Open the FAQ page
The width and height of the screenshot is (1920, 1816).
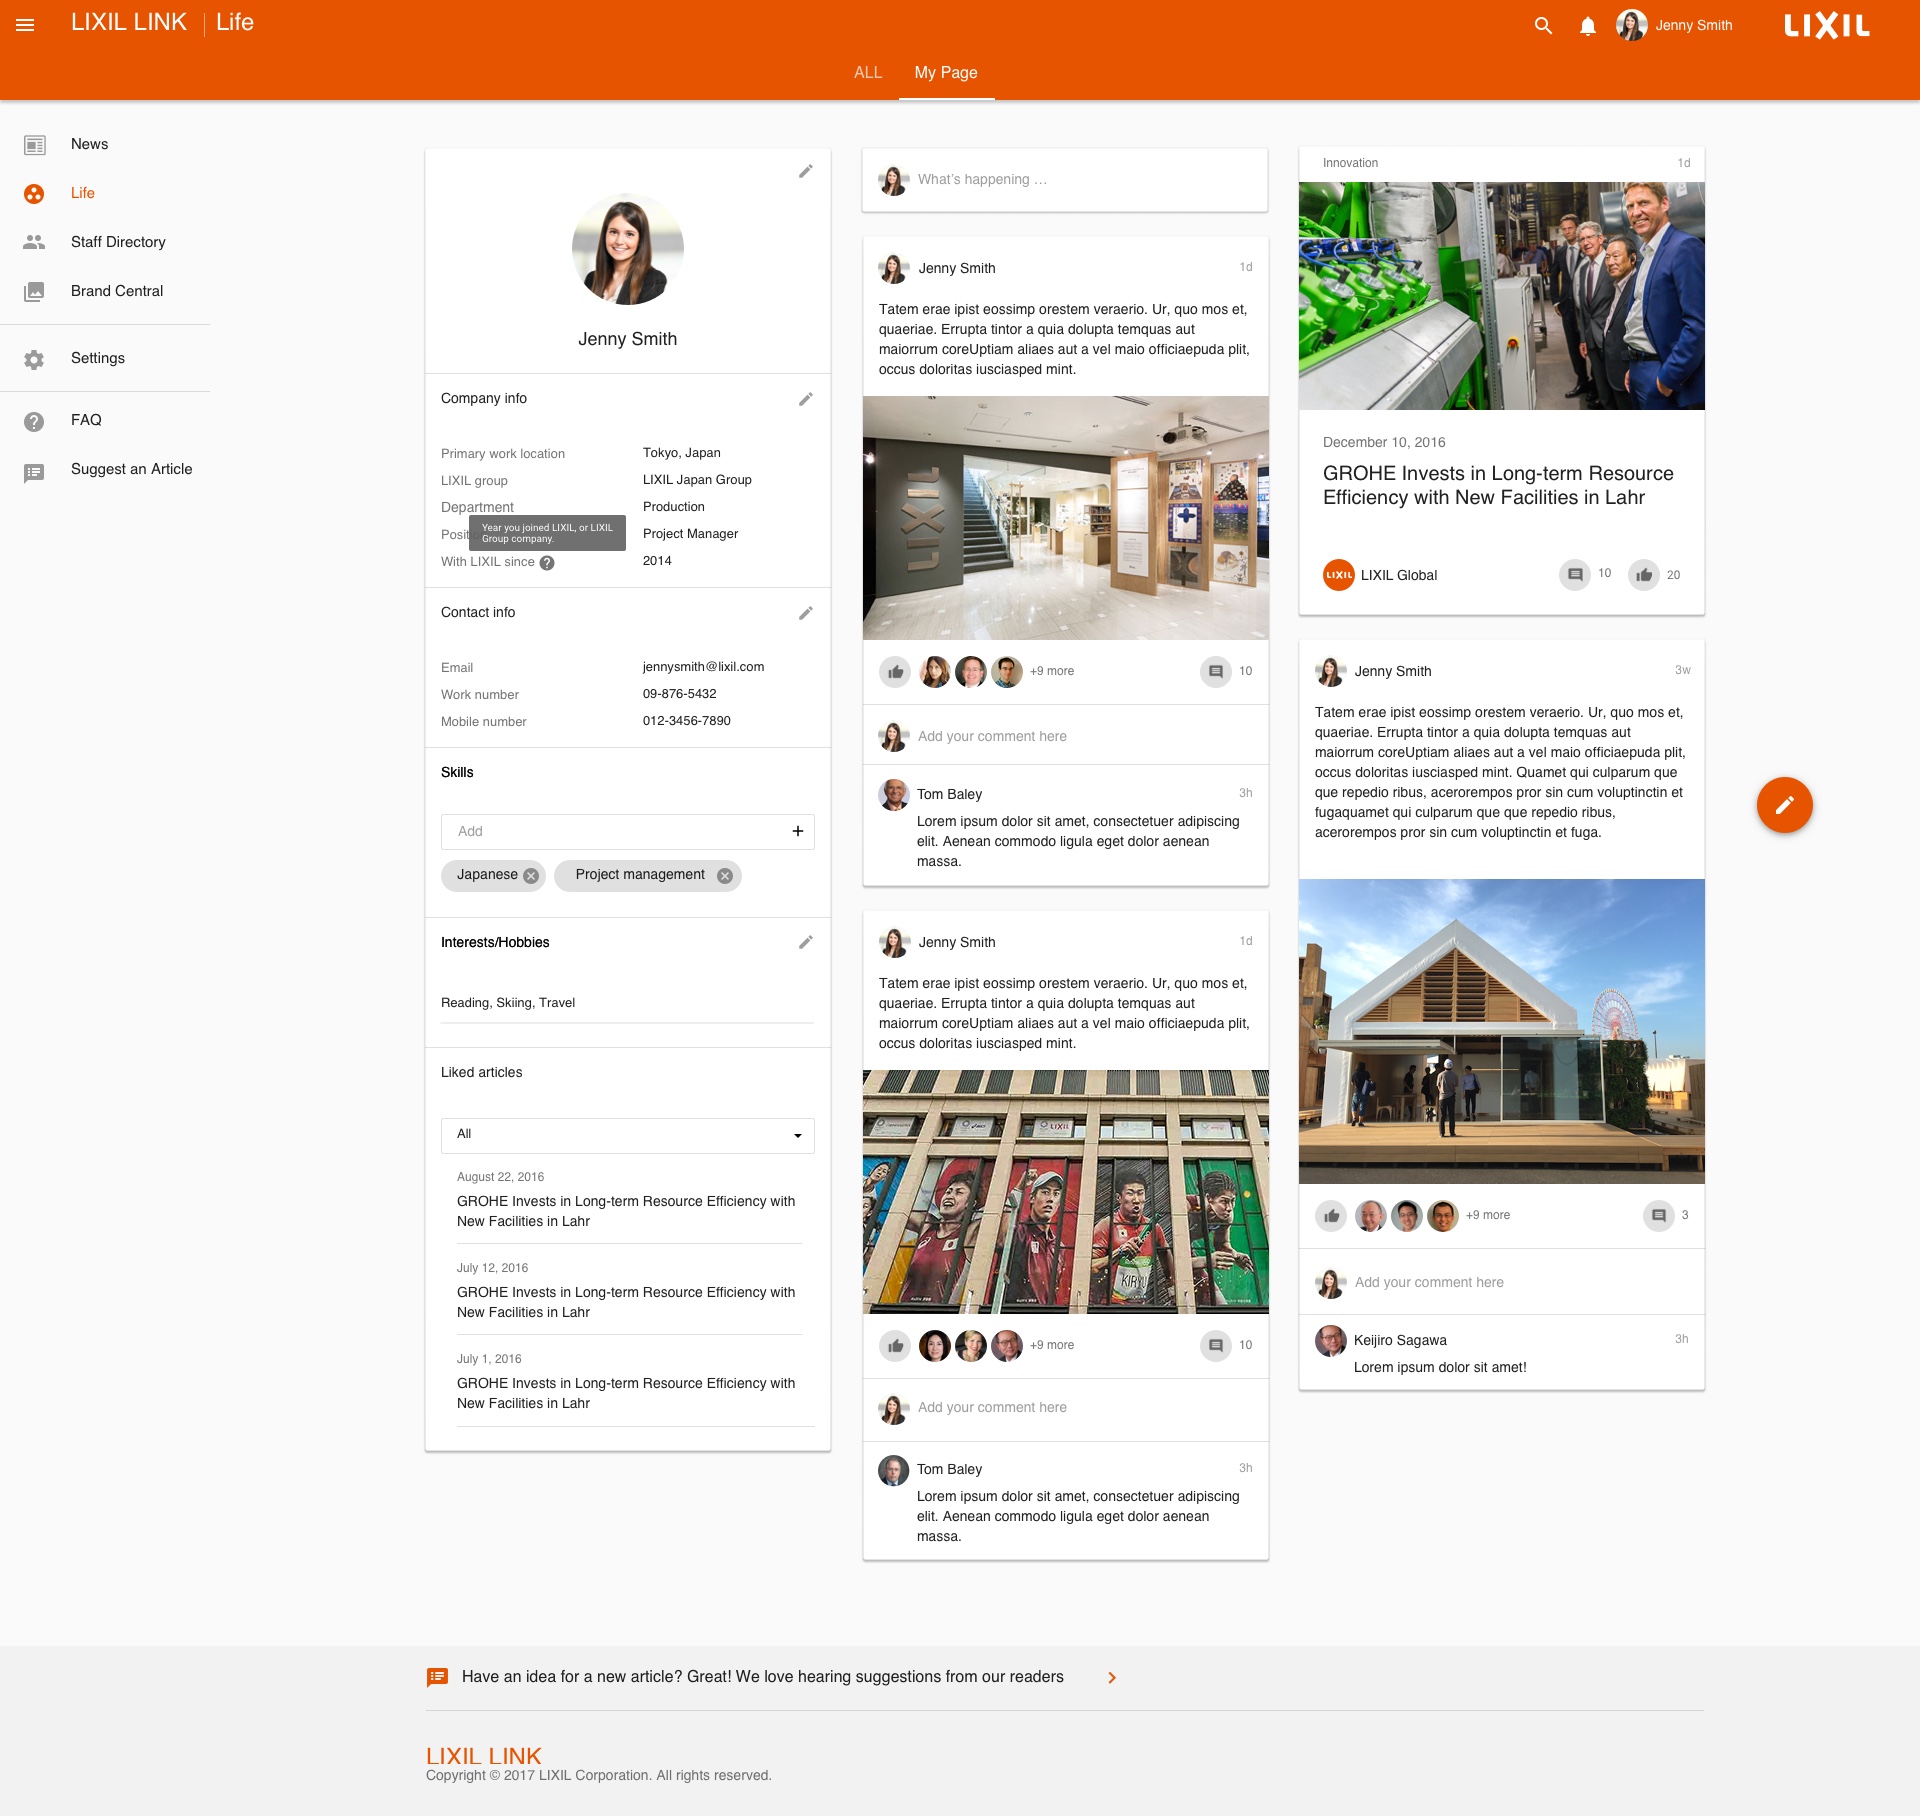[x=86, y=420]
